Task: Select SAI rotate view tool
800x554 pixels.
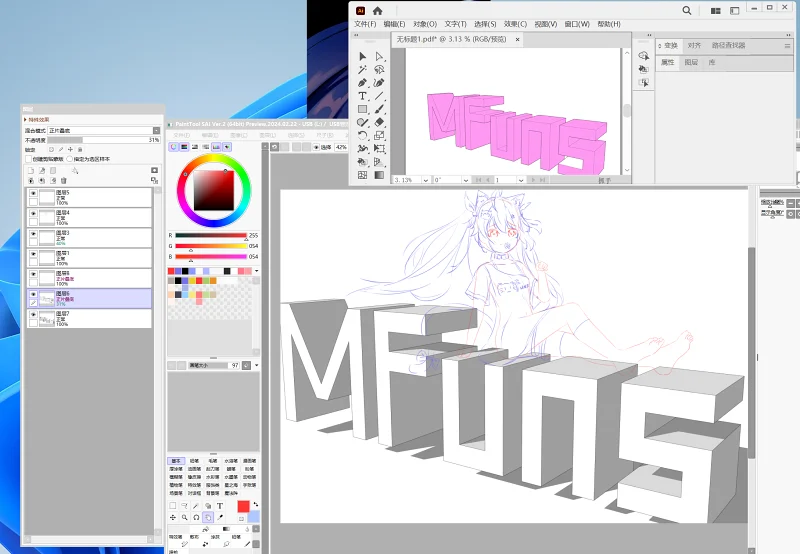Action: pyautogui.click(x=196, y=517)
